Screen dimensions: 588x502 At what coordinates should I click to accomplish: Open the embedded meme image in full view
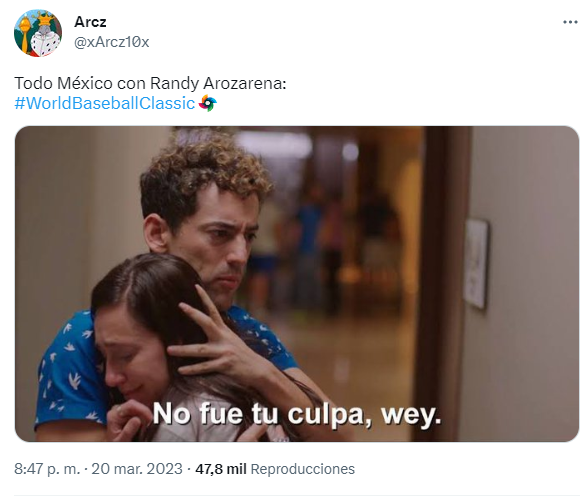pyautogui.click(x=297, y=284)
